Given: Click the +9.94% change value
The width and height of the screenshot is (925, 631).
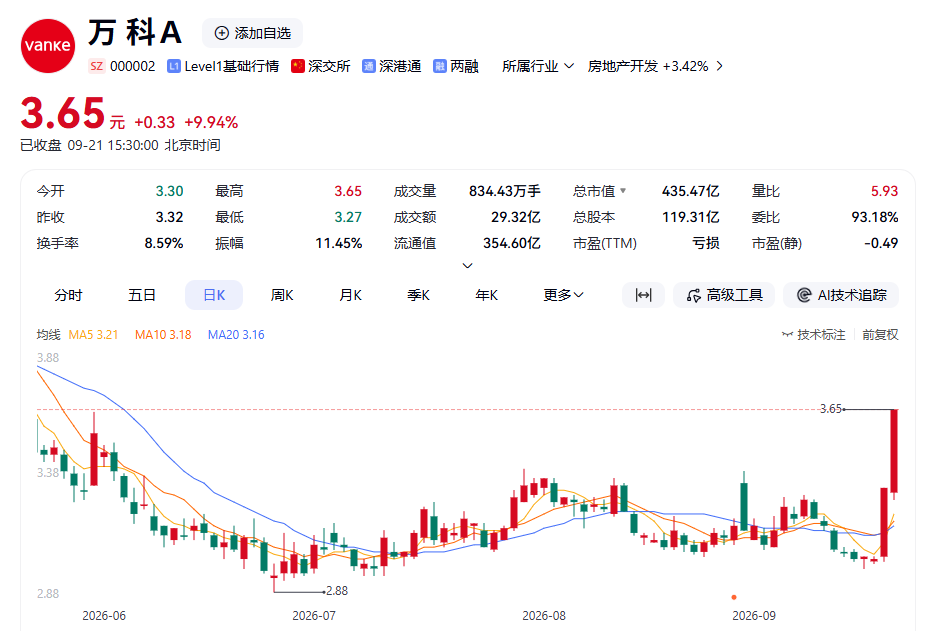Looking at the screenshot, I should coord(211,123).
